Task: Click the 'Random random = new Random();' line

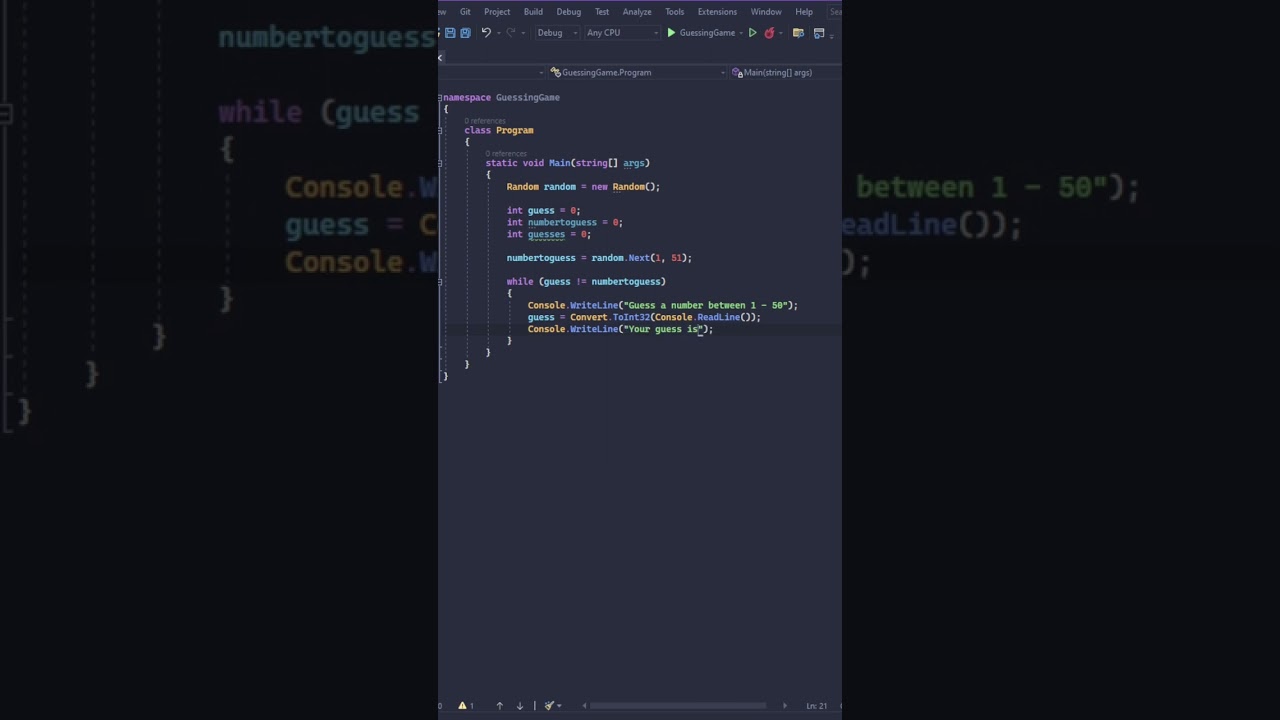Action: (x=583, y=187)
